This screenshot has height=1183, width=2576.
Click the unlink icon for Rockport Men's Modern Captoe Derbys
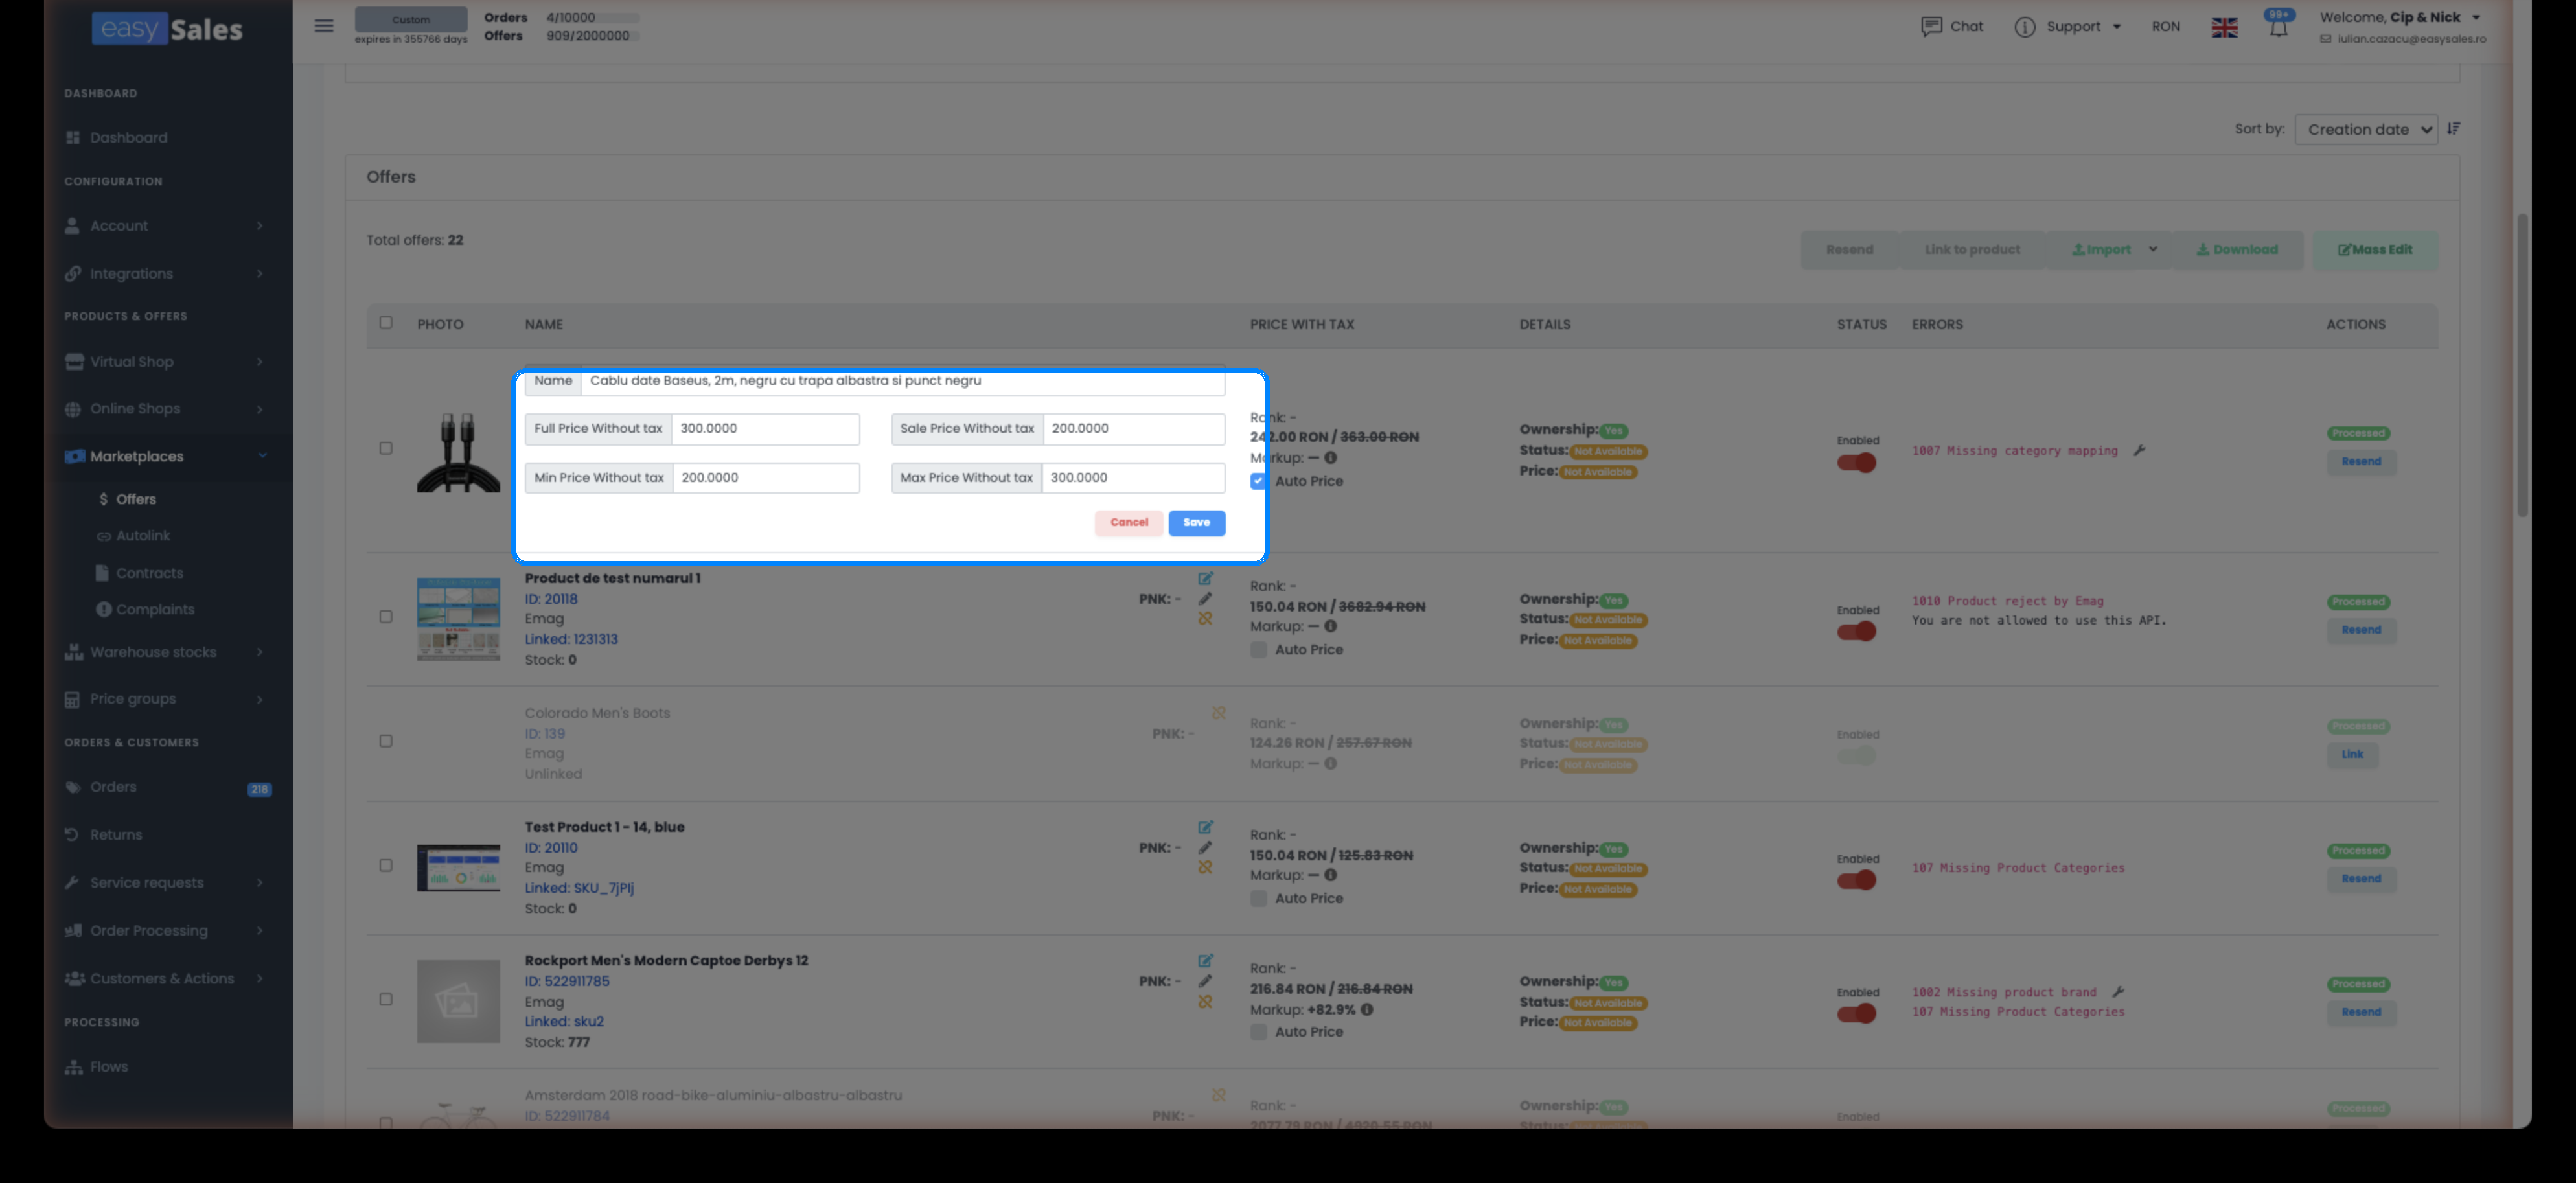[1205, 1002]
